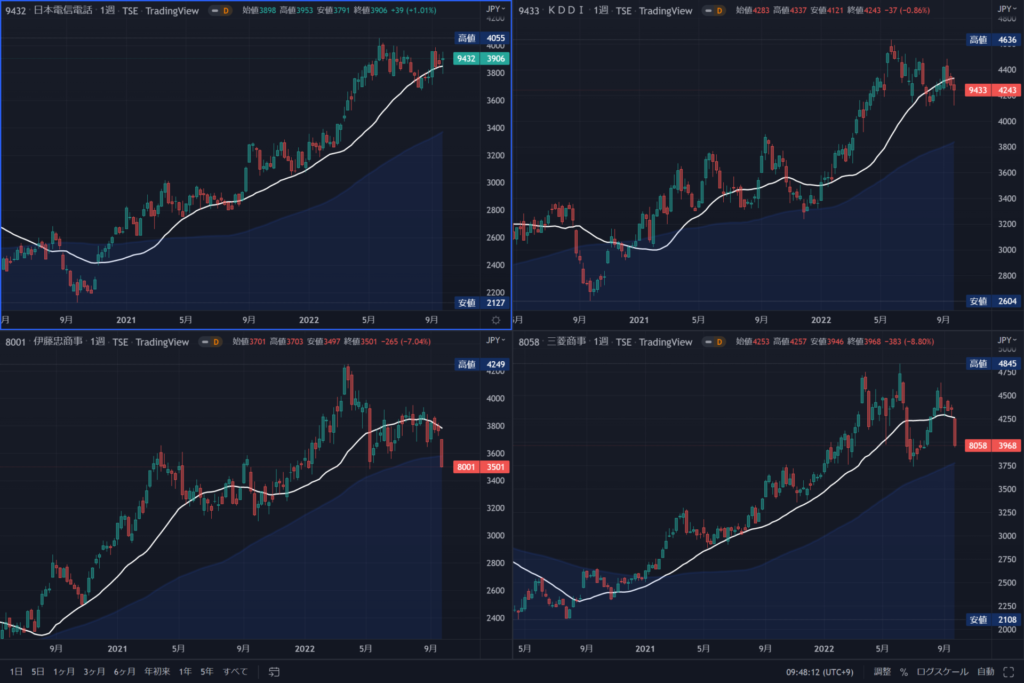Click the 安値3497 low value on 8001 chart
This screenshot has height=683, width=1024.
coord(324,342)
